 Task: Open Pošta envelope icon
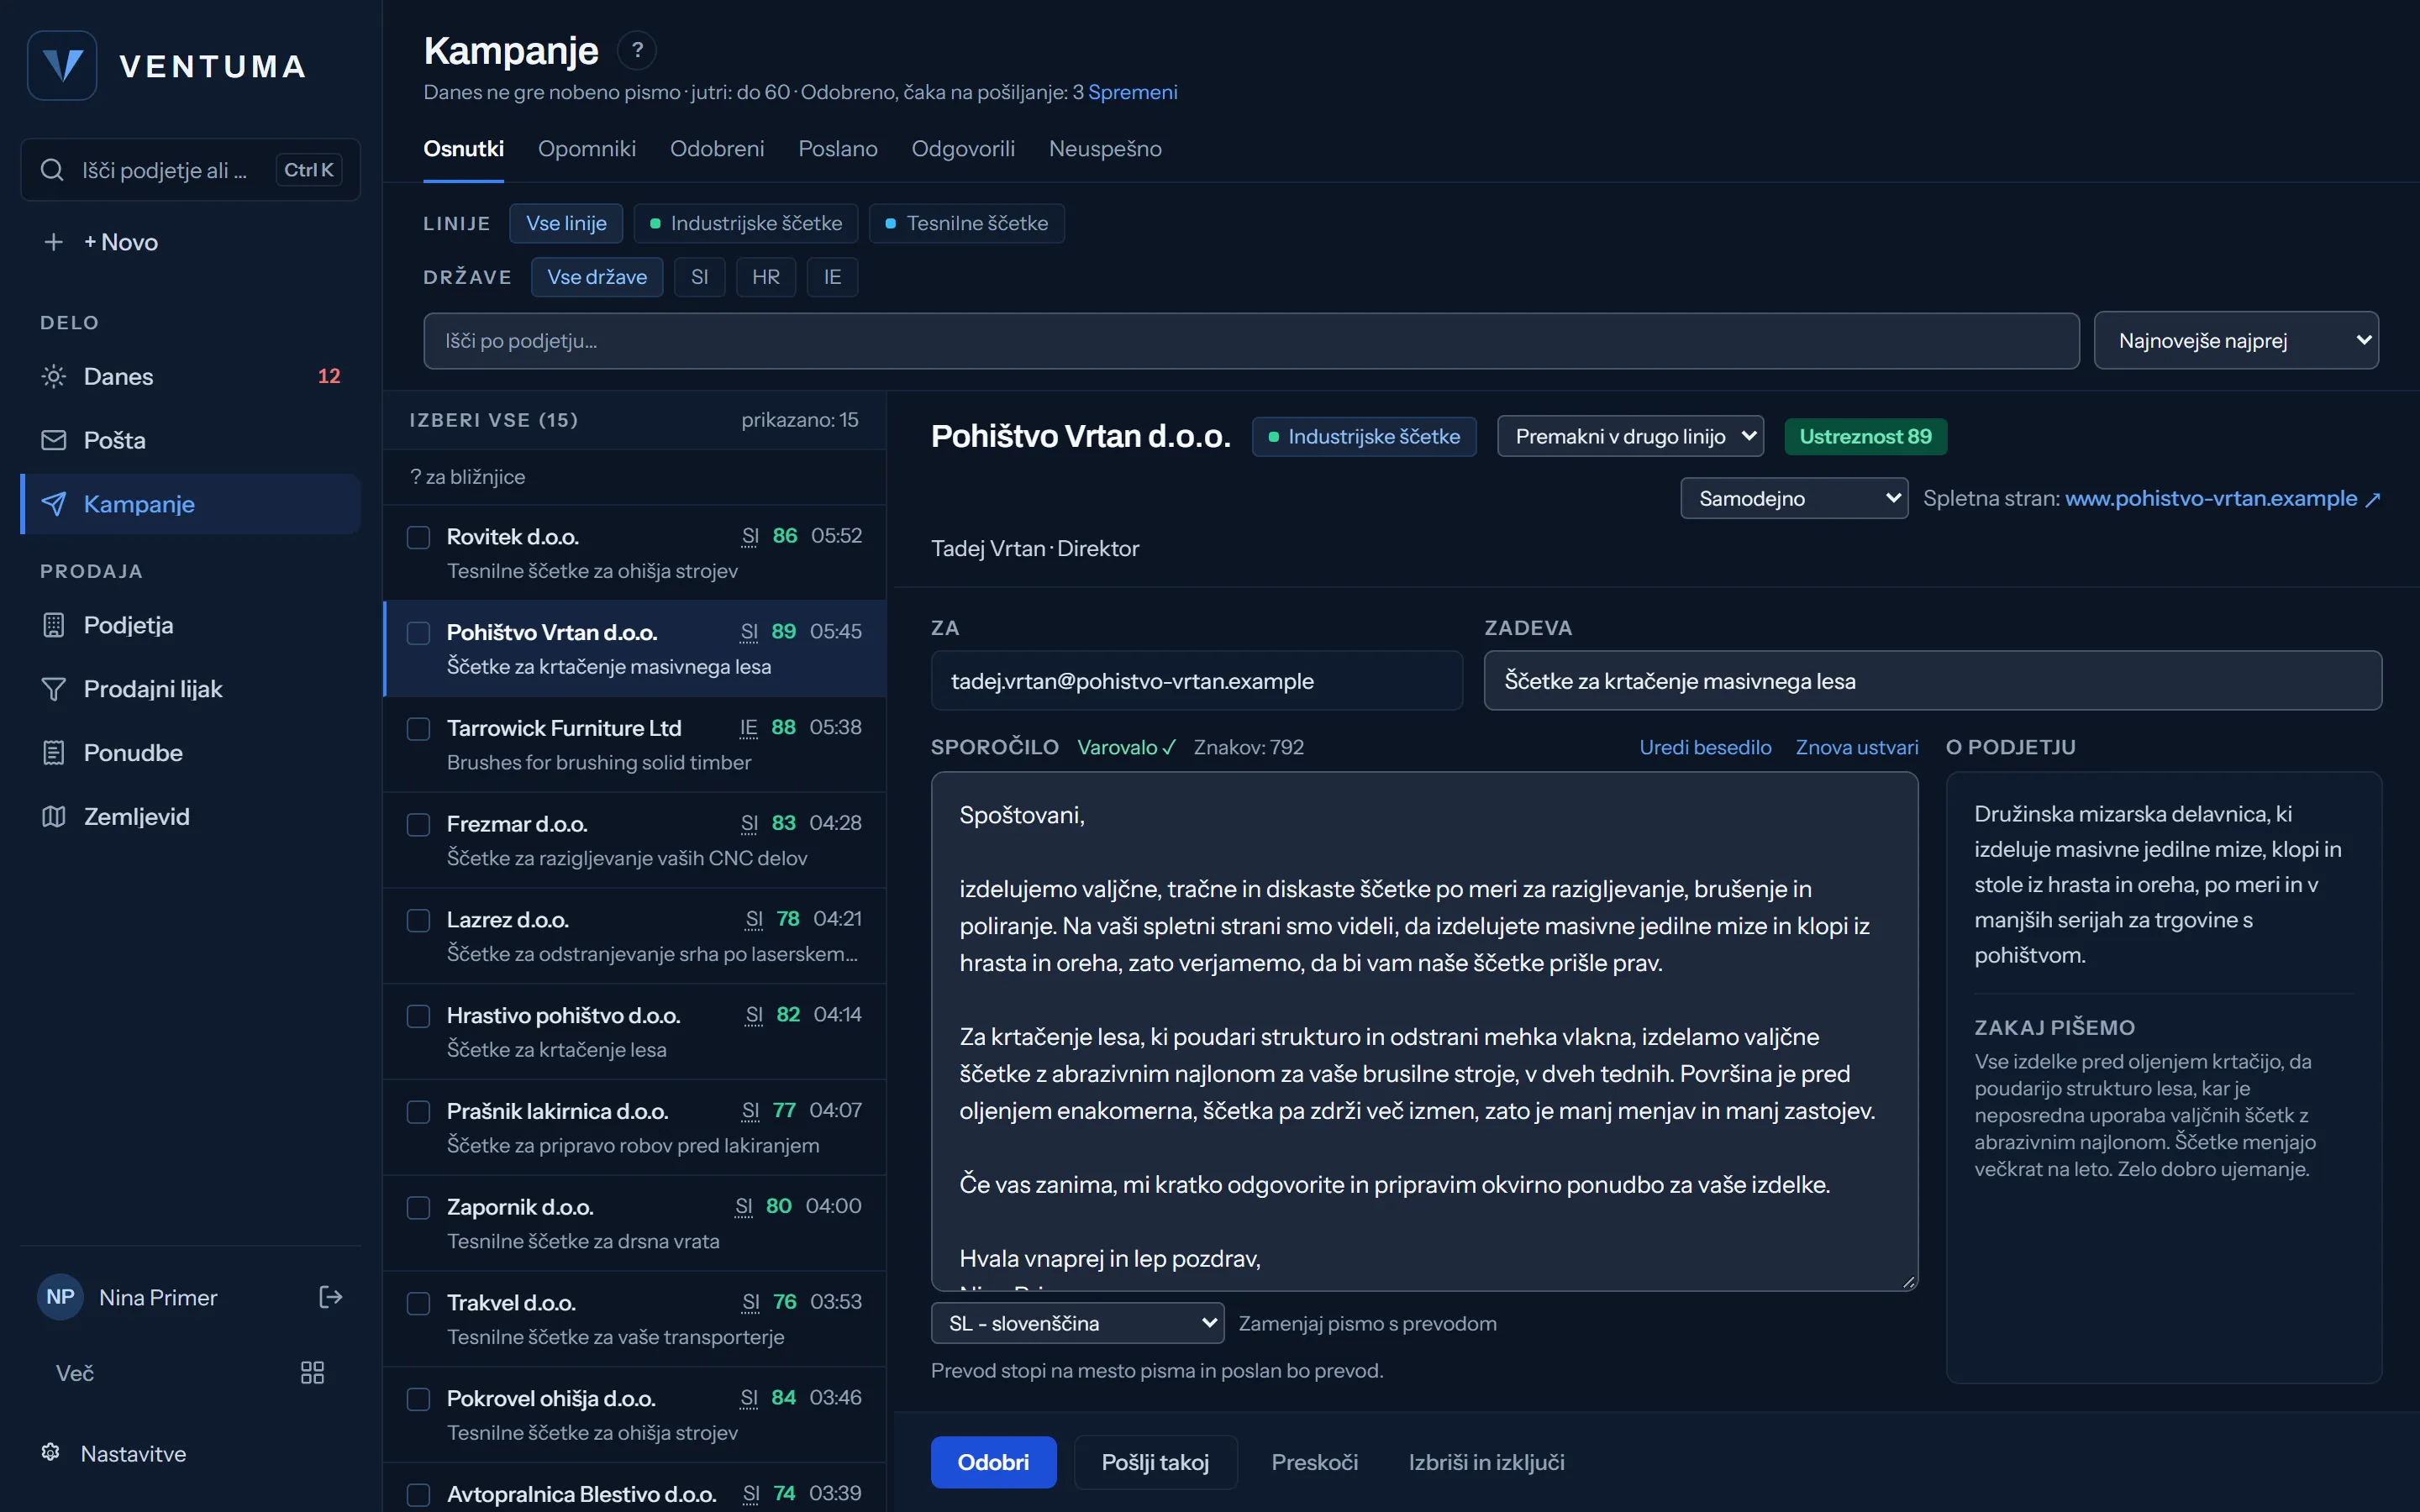(54, 440)
